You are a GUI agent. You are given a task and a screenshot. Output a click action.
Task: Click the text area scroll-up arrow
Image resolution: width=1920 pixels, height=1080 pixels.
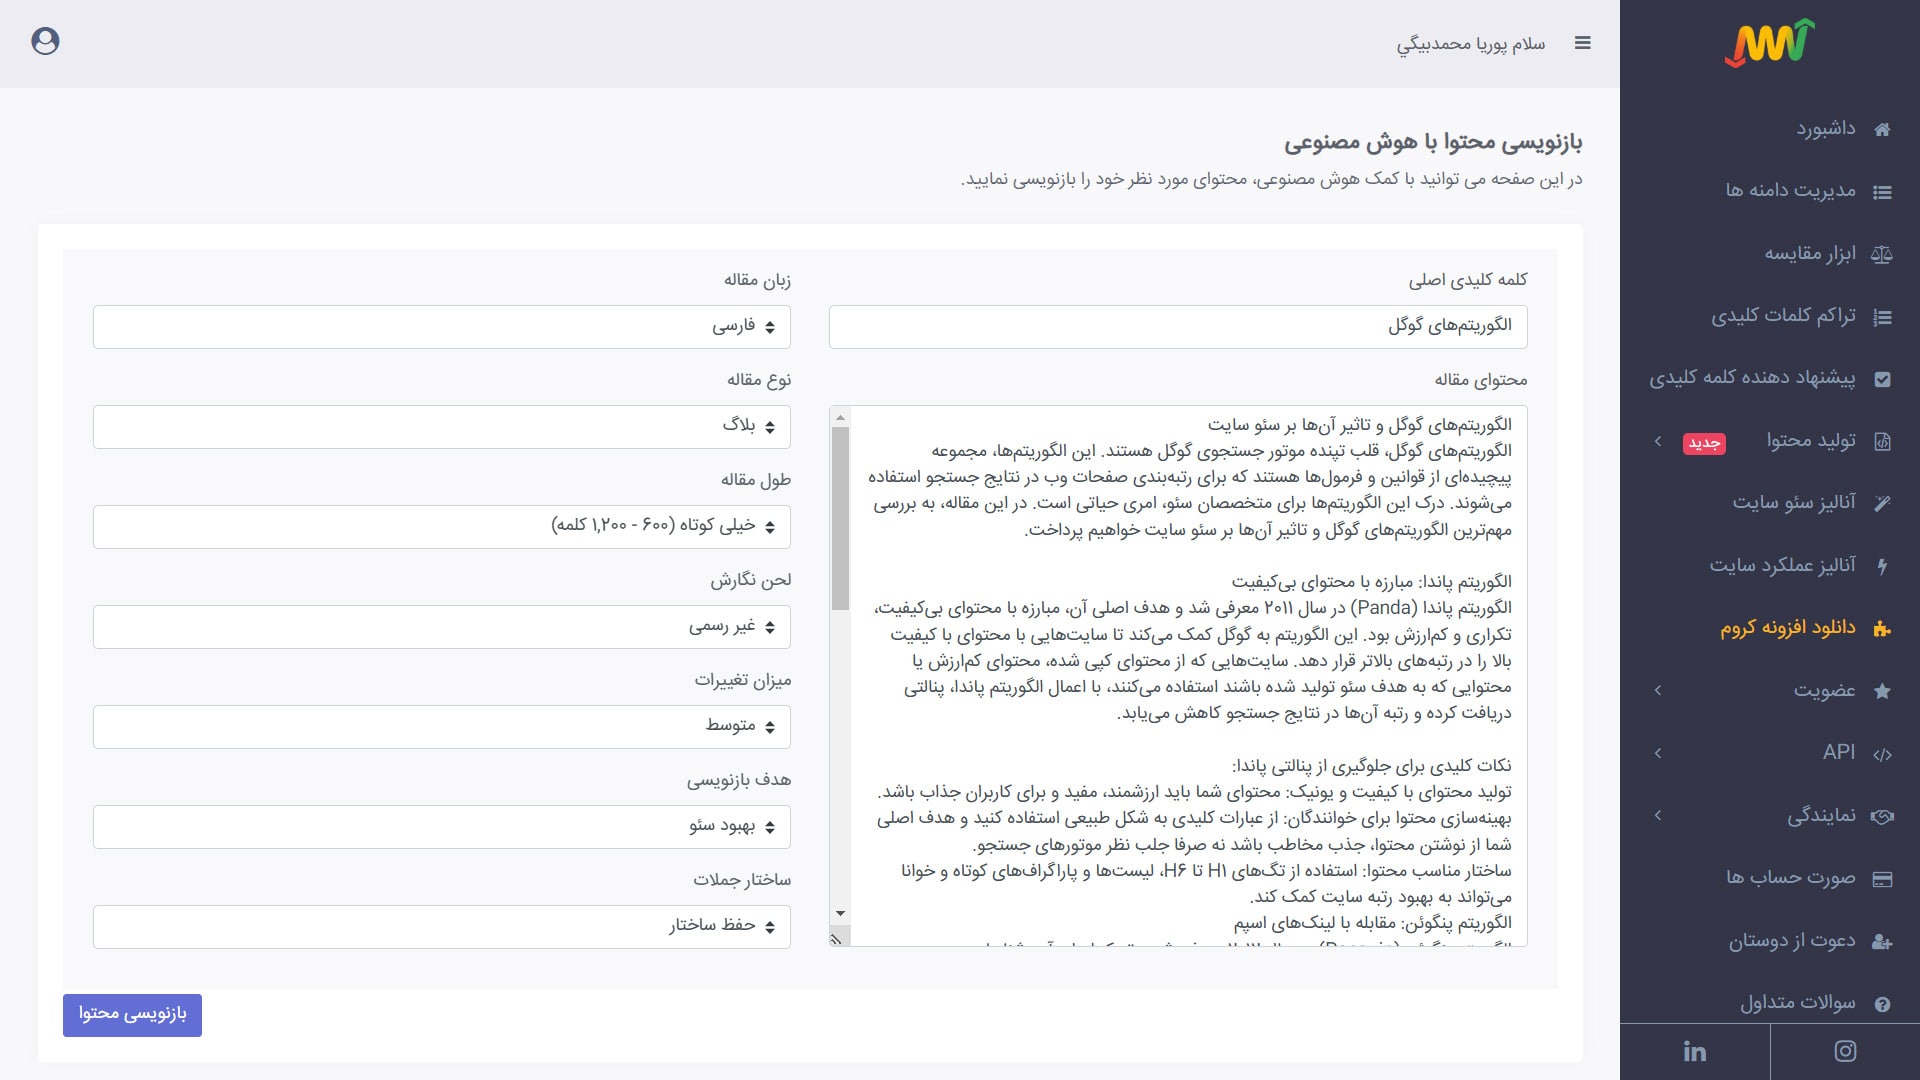[840, 416]
